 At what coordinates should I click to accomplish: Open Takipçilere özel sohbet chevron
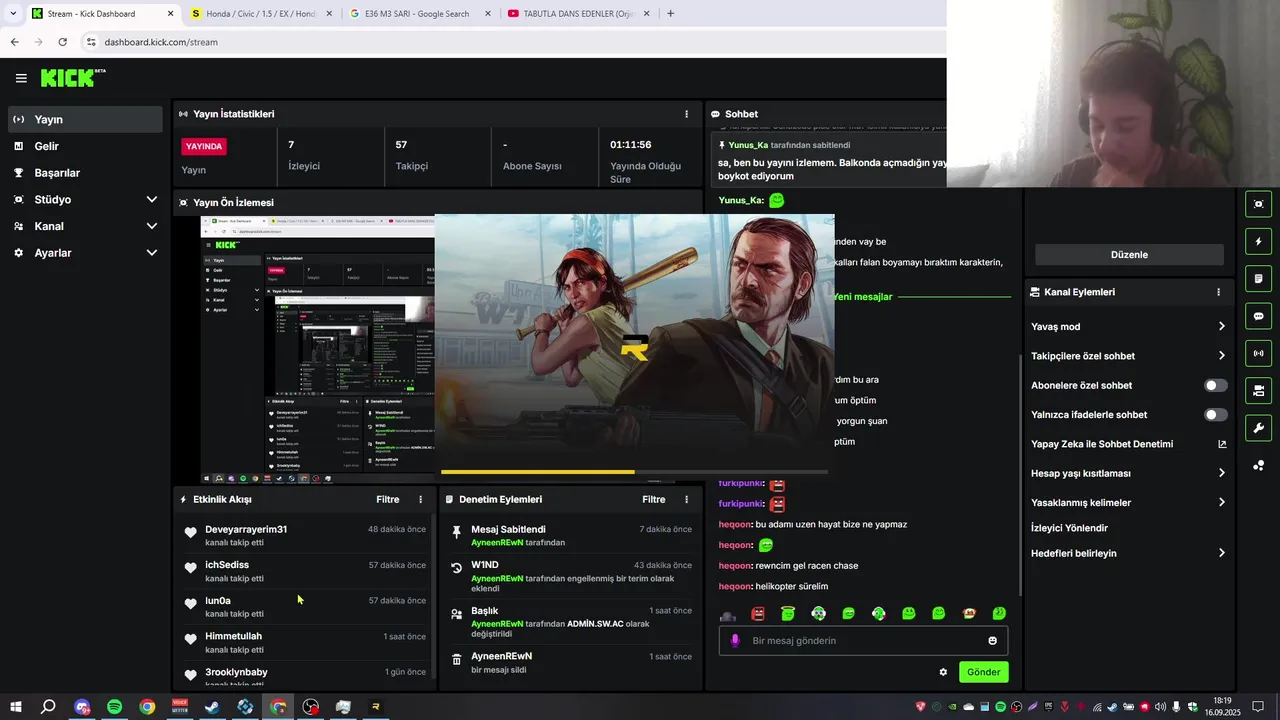[x=1221, y=355]
